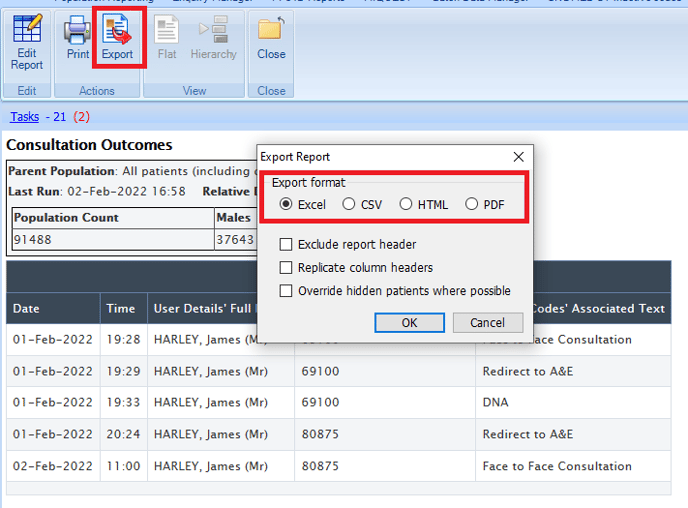
Task: Open the Tasks link
Action: (24, 117)
